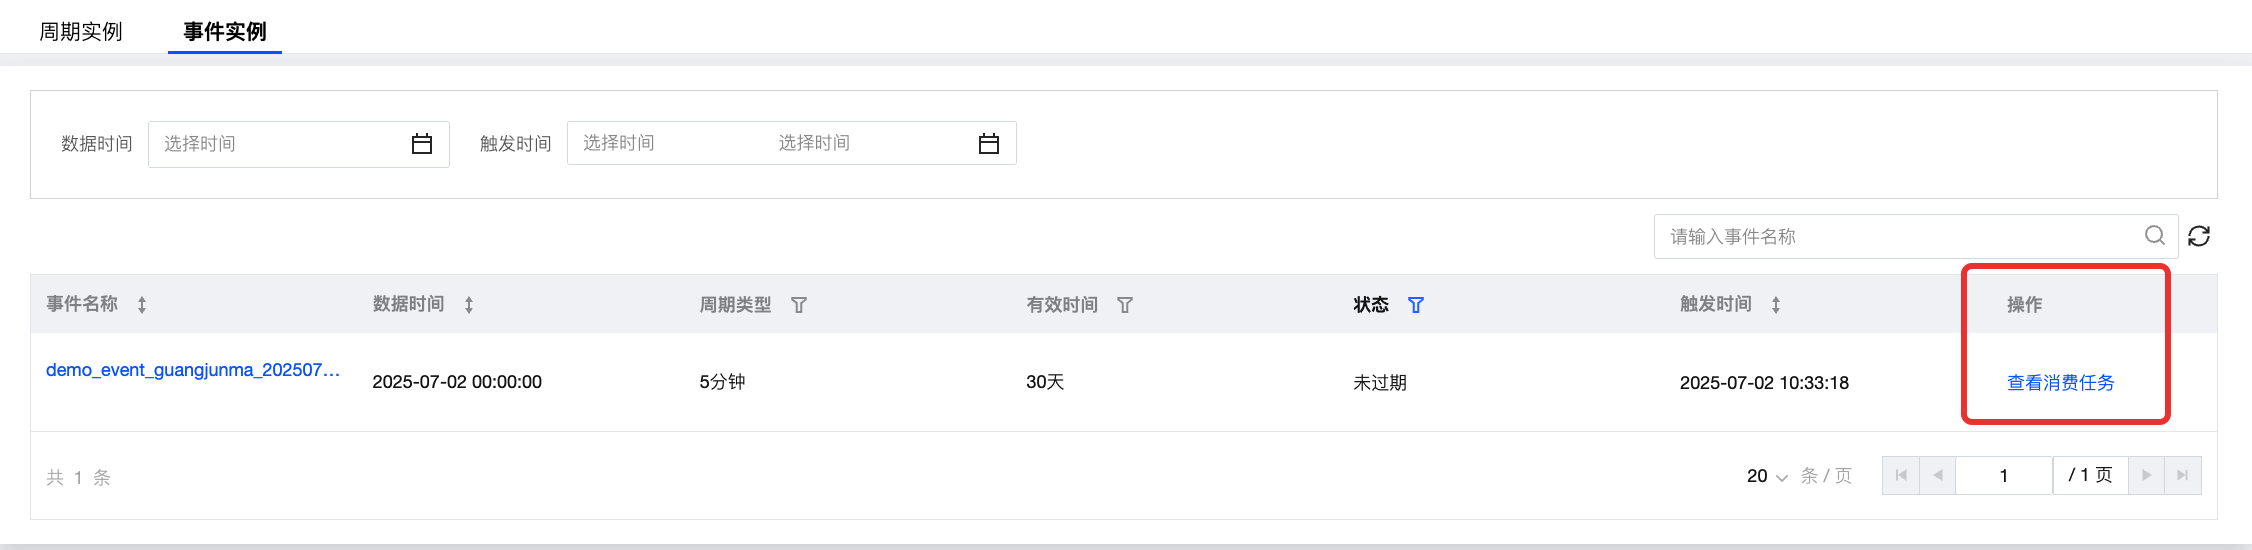Open 有效时间 column filter

1125,305
